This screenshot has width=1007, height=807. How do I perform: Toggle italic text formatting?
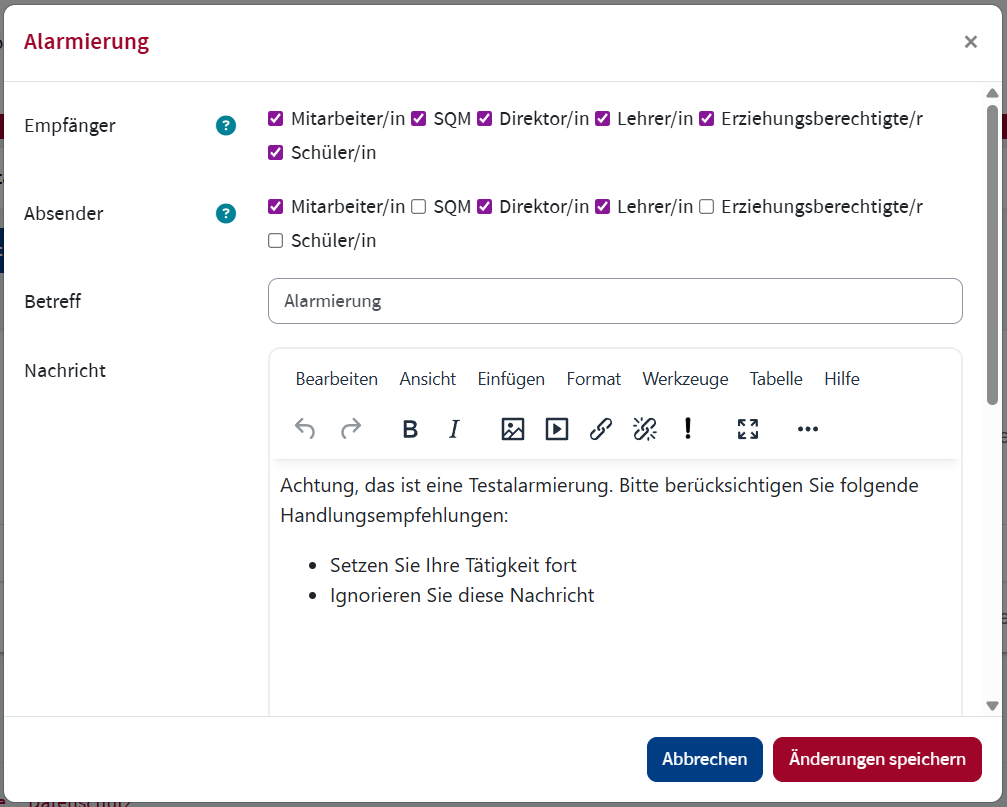pos(454,429)
